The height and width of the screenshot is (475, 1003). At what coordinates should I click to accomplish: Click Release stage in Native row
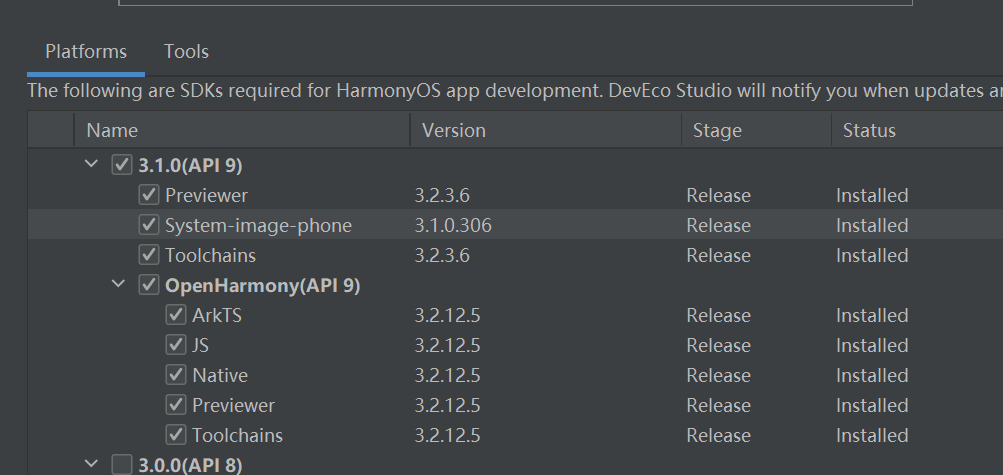(x=718, y=375)
